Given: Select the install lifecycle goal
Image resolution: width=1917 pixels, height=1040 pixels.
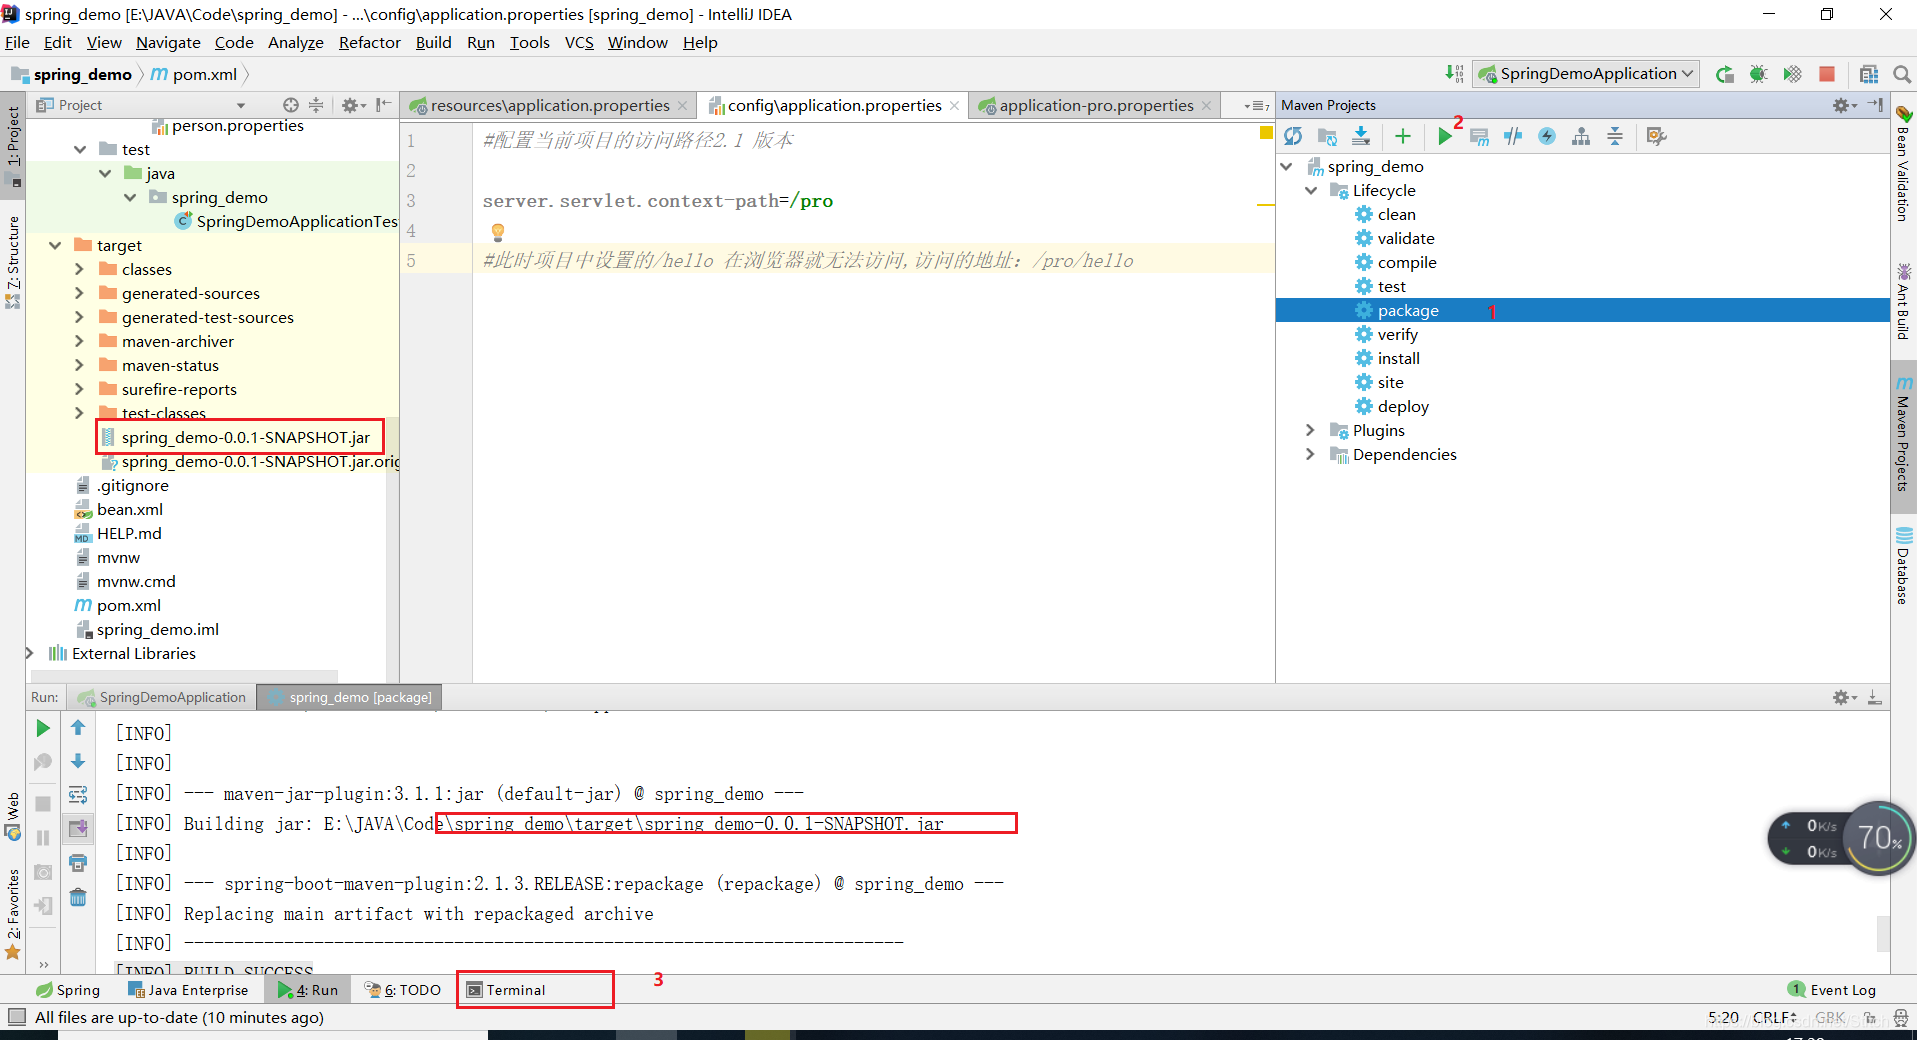Looking at the screenshot, I should coord(1398,358).
